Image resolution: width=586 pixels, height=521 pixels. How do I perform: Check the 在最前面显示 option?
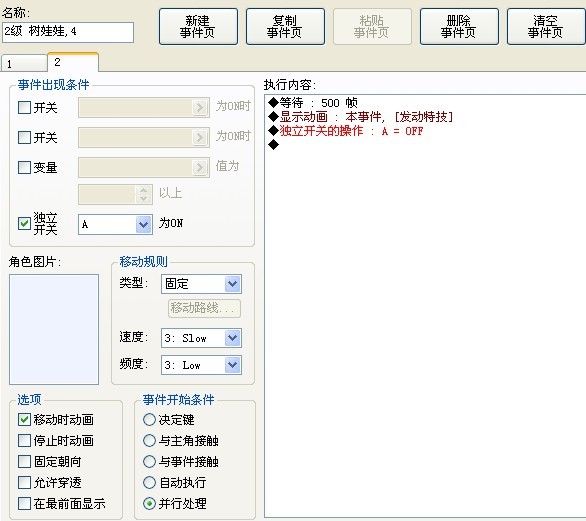24,503
